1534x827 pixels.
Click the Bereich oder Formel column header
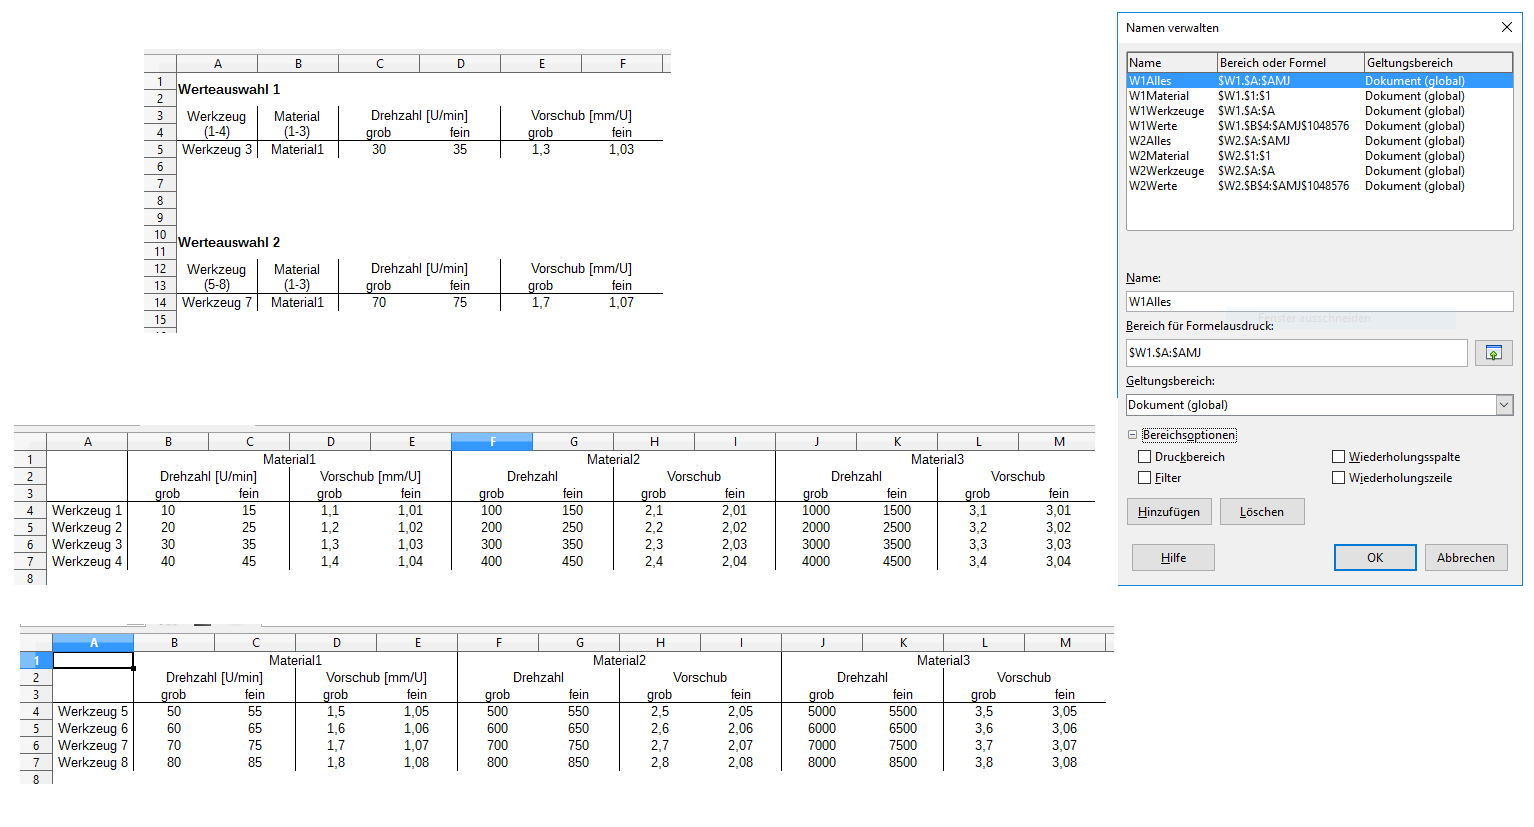1290,62
